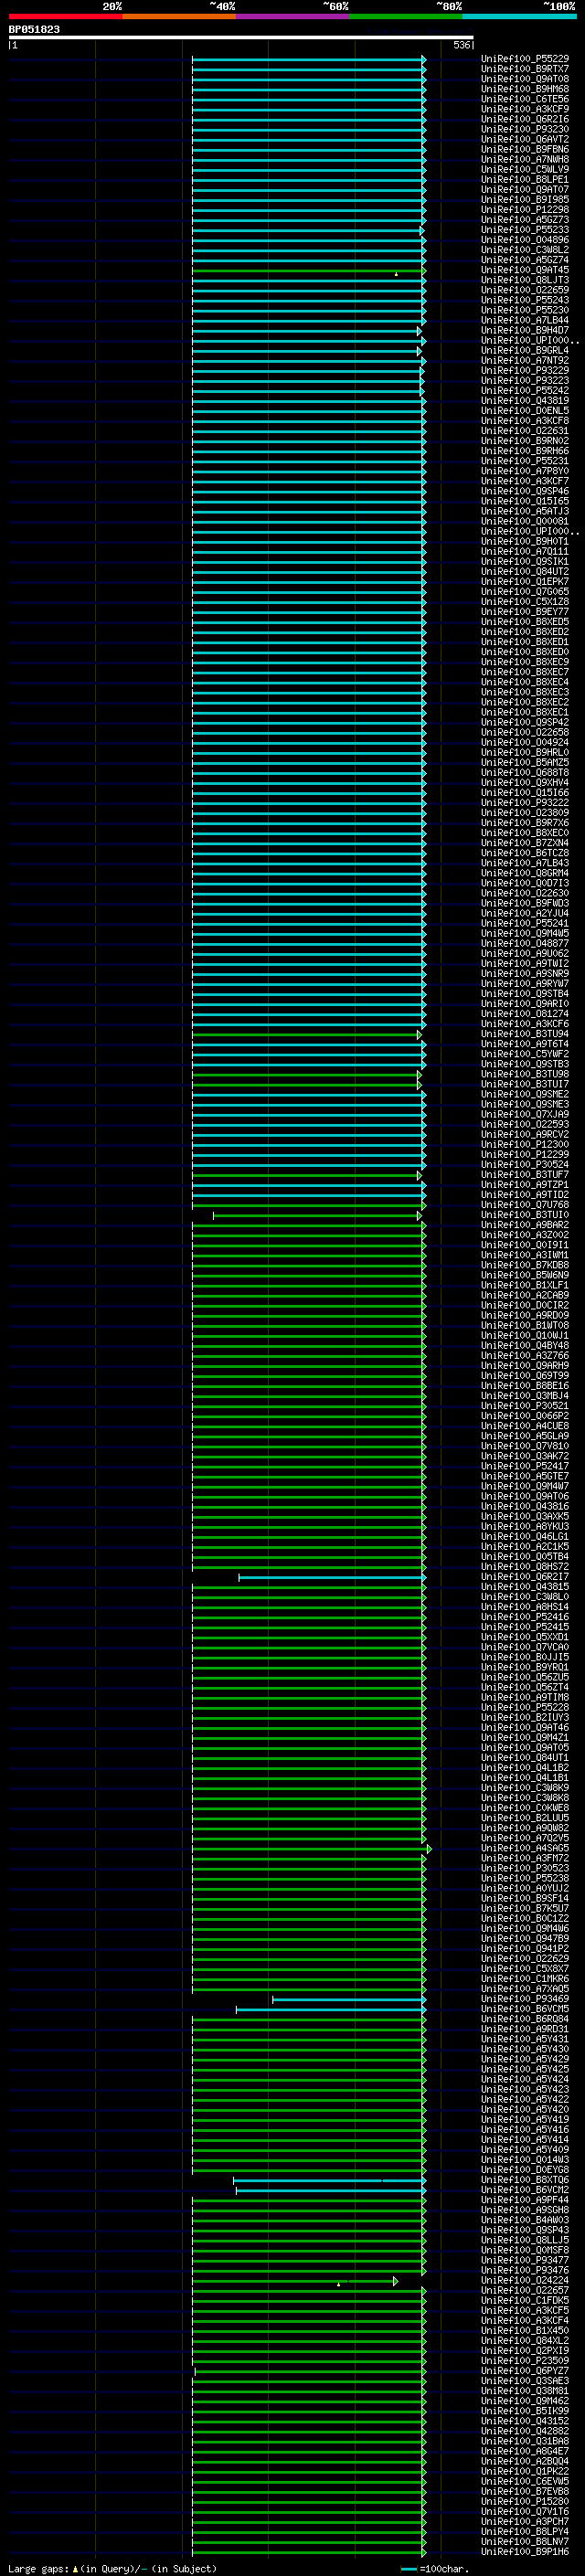Open hit label UniRef100_P93230
This screenshot has width=585, height=2576.
point(525,129)
